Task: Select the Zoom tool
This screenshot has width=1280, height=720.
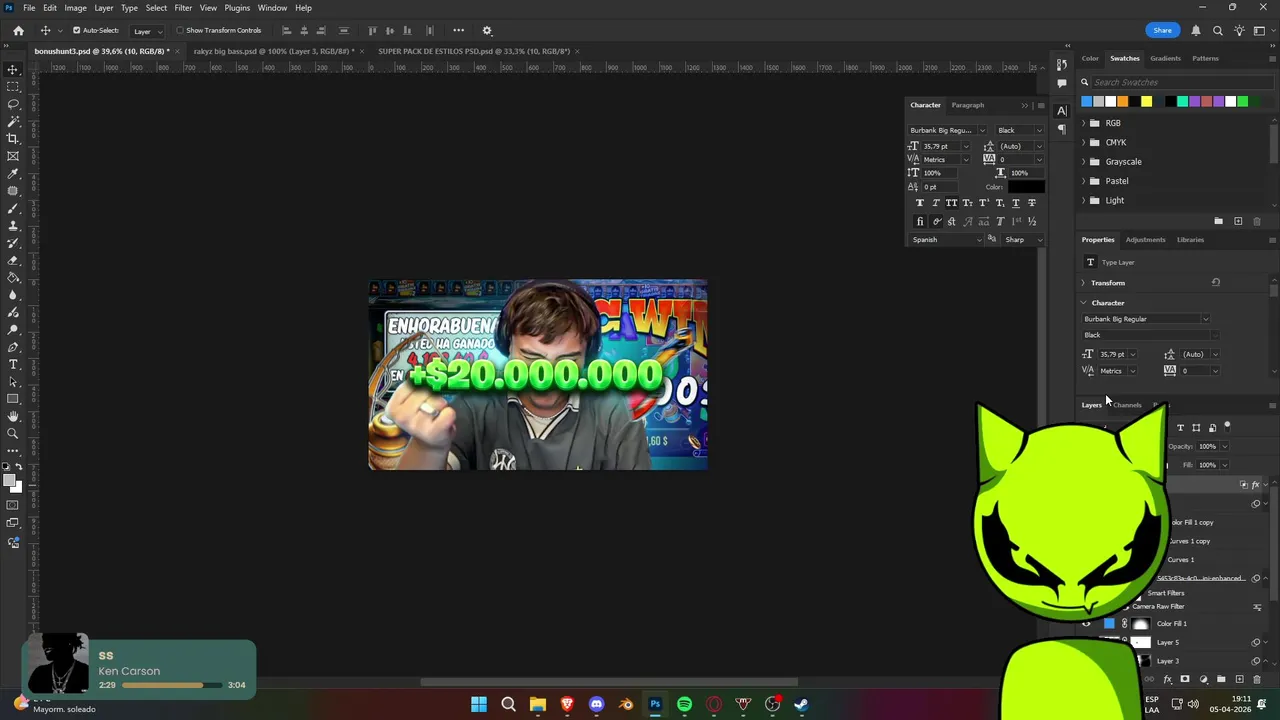Action: pos(13,433)
